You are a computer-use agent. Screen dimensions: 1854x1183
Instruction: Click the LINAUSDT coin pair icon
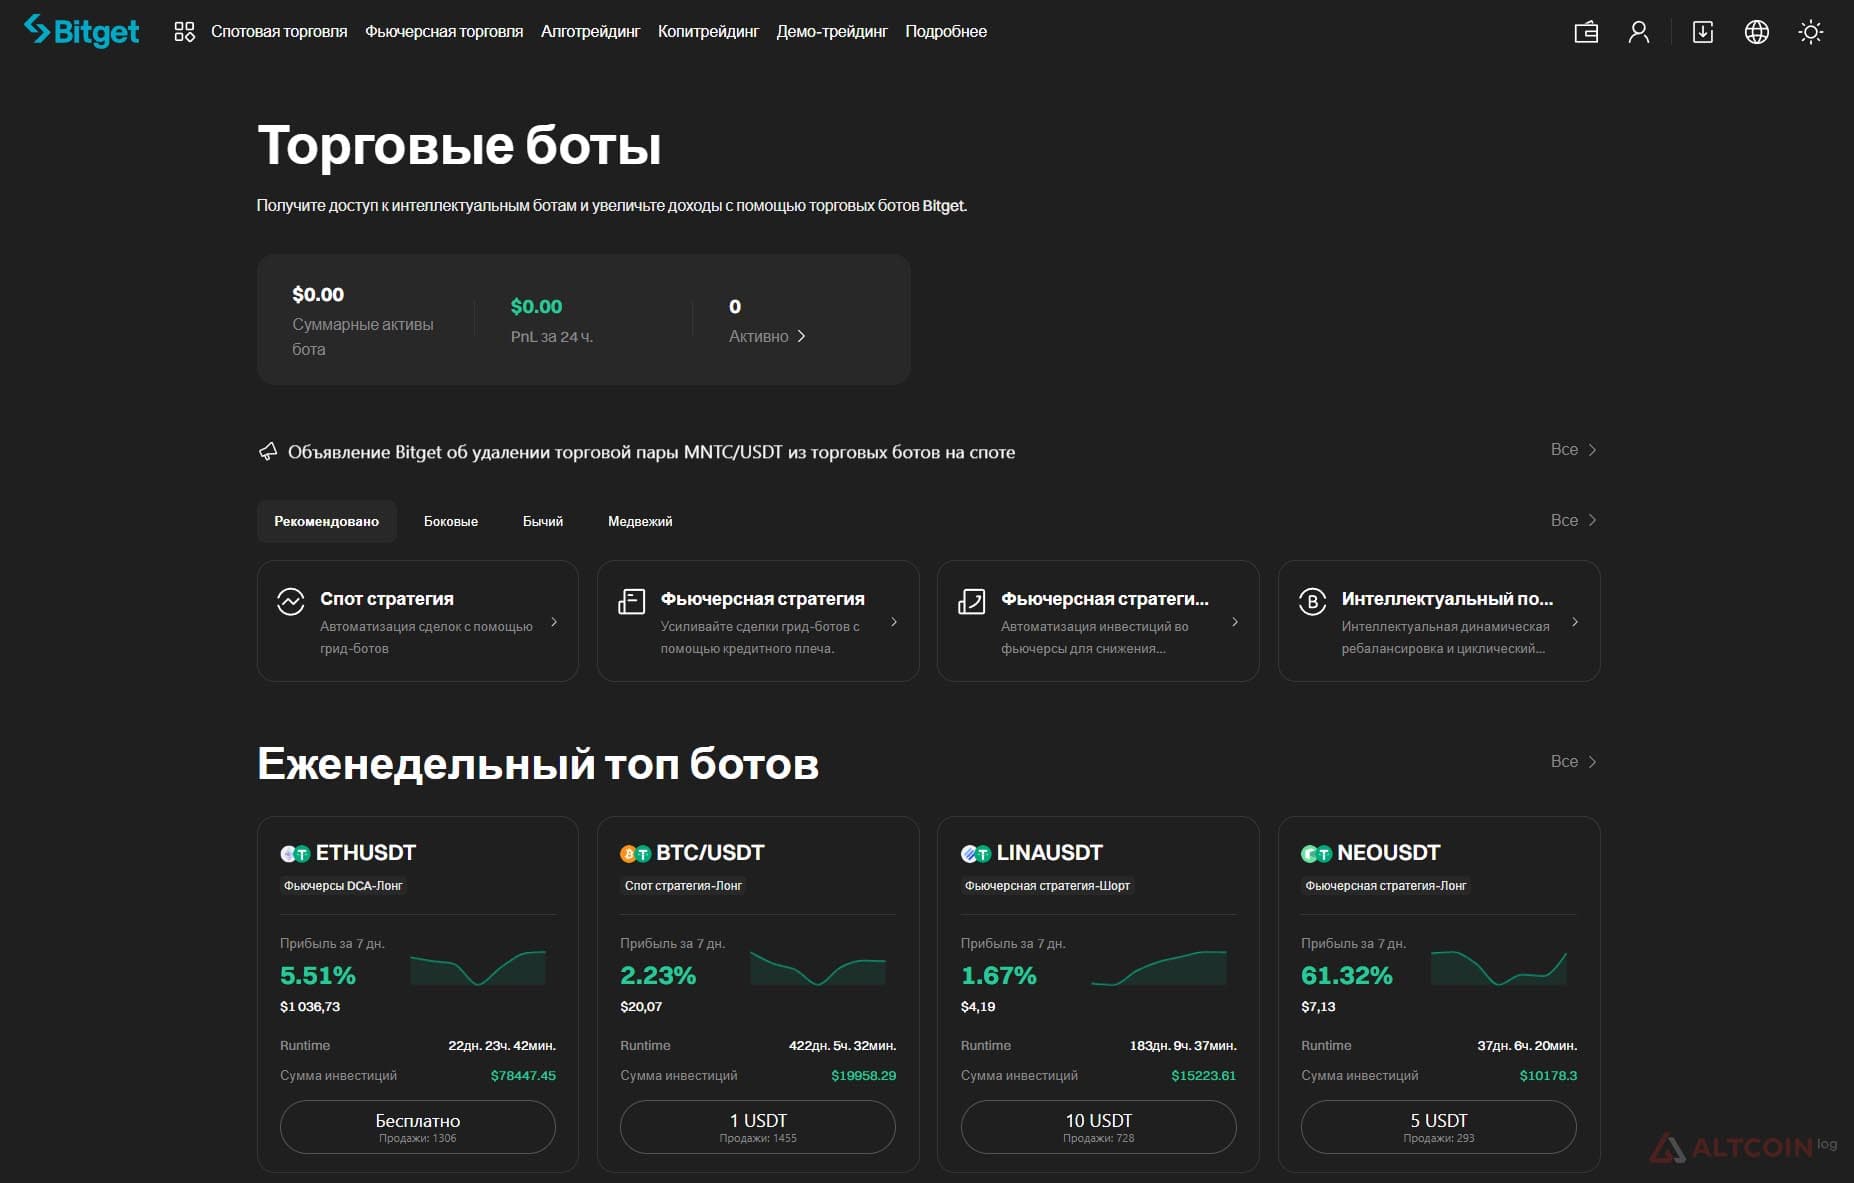(976, 854)
